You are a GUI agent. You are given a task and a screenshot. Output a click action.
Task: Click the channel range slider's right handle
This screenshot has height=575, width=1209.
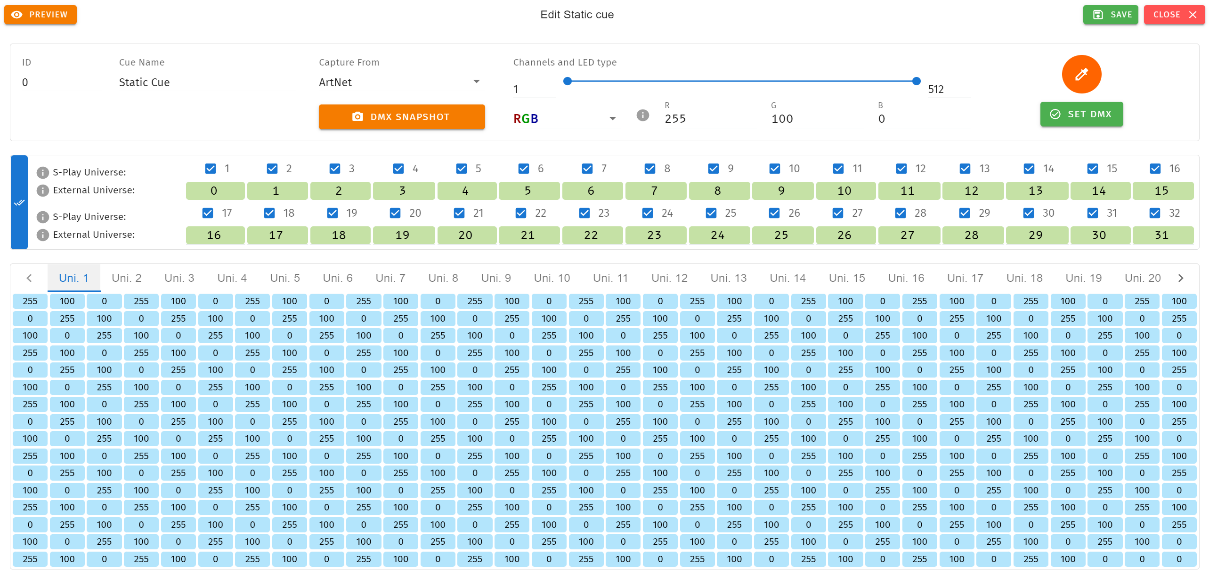coord(916,81)
